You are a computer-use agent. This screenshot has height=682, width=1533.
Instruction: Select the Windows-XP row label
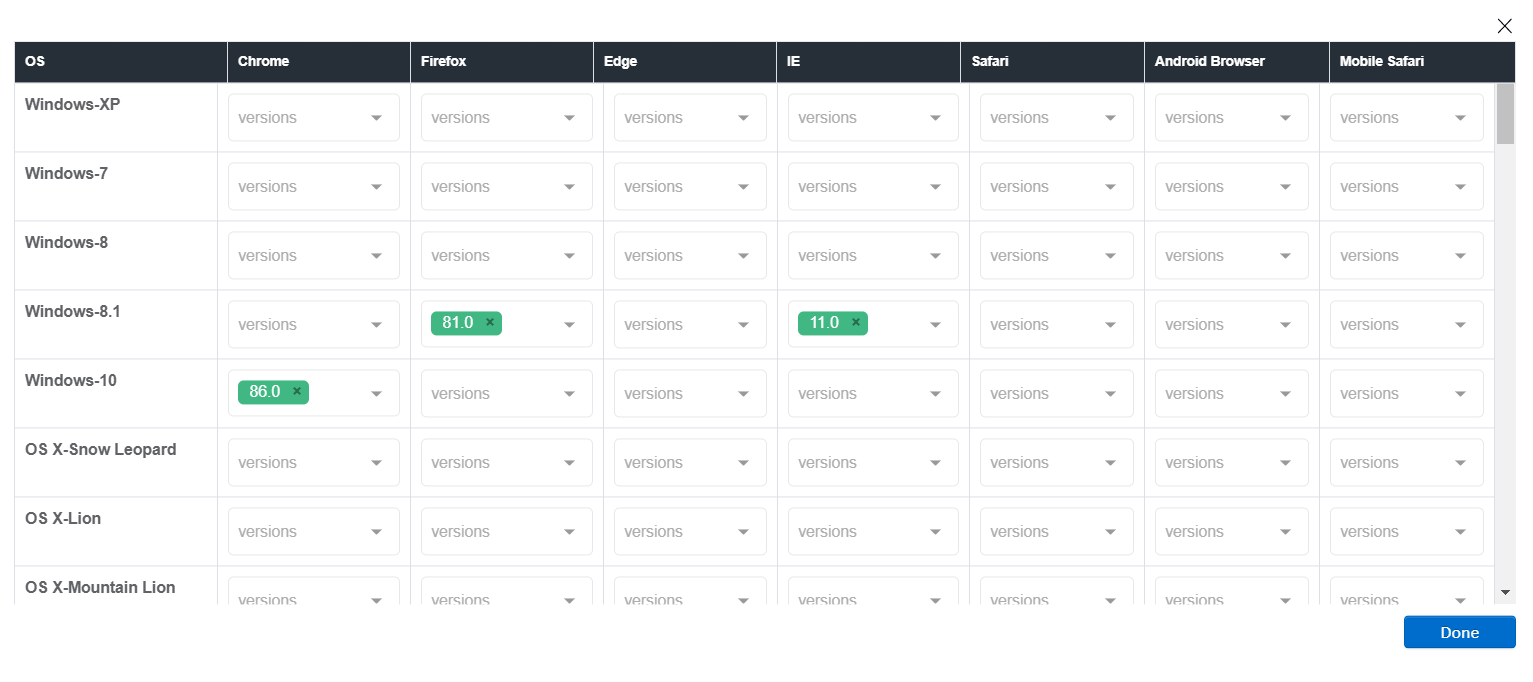pos(73,104)
